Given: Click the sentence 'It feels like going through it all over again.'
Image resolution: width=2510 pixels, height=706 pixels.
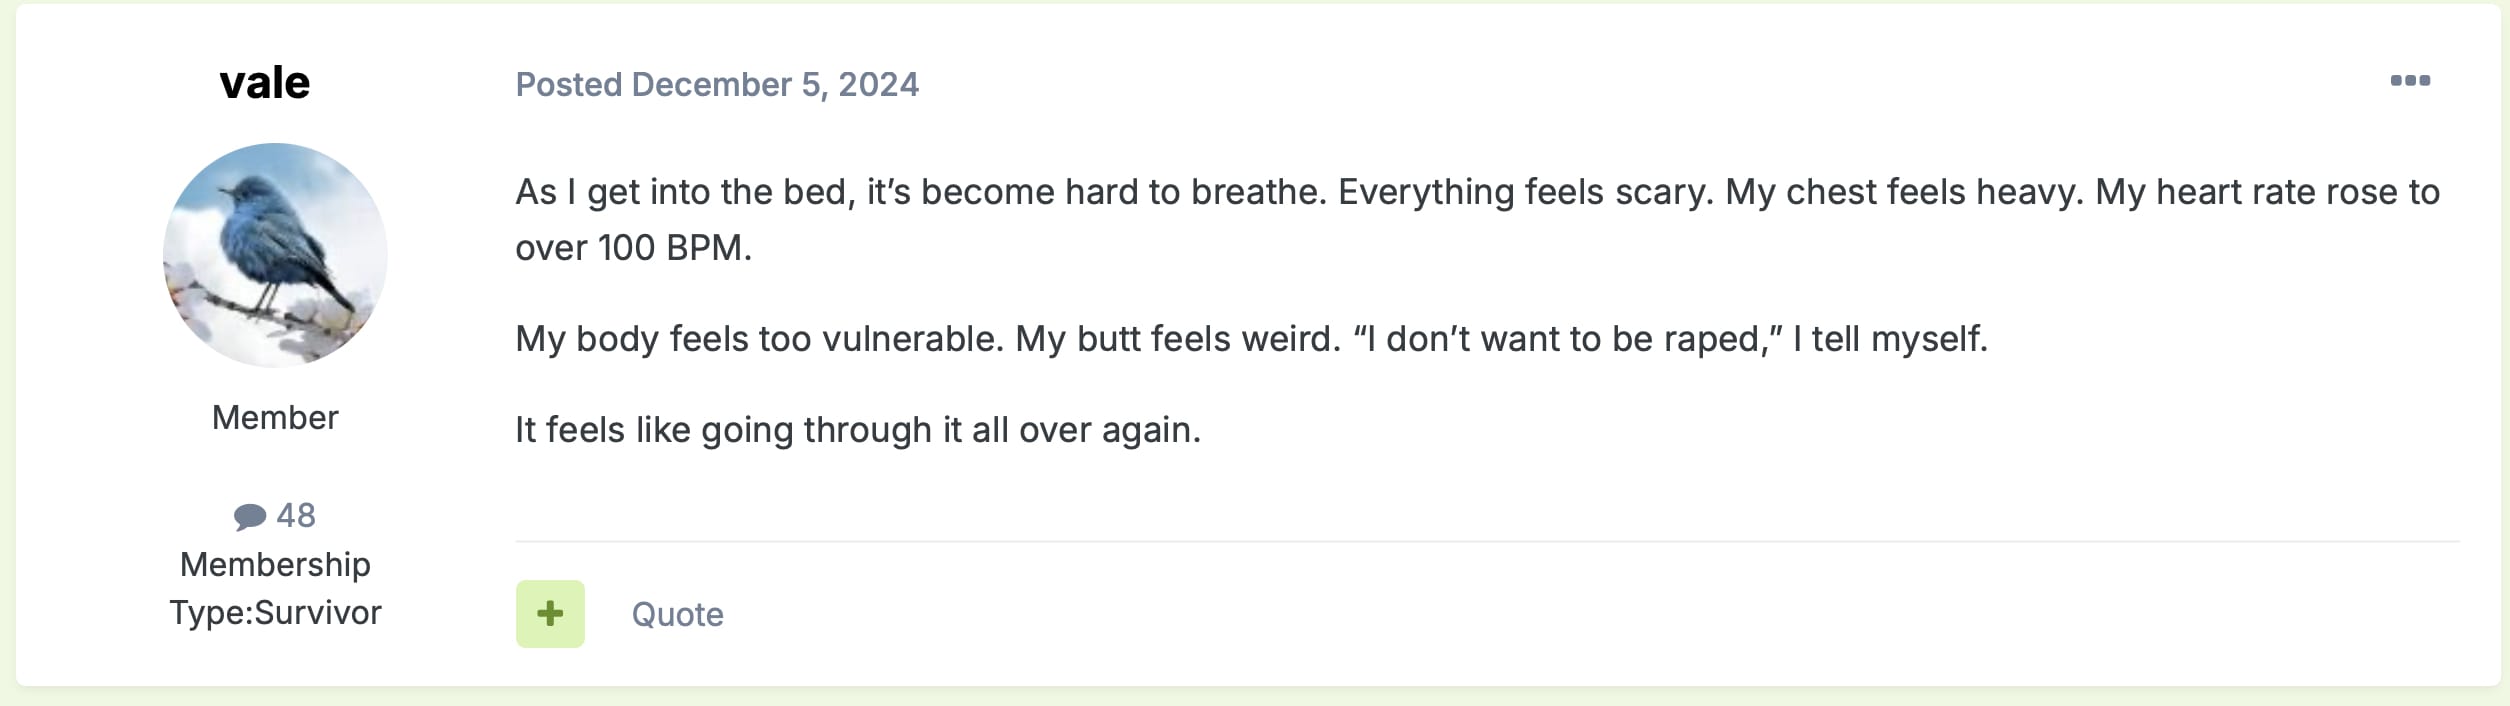Looking at the screenshot, I should pyautogui.click(x=857, y=430).
